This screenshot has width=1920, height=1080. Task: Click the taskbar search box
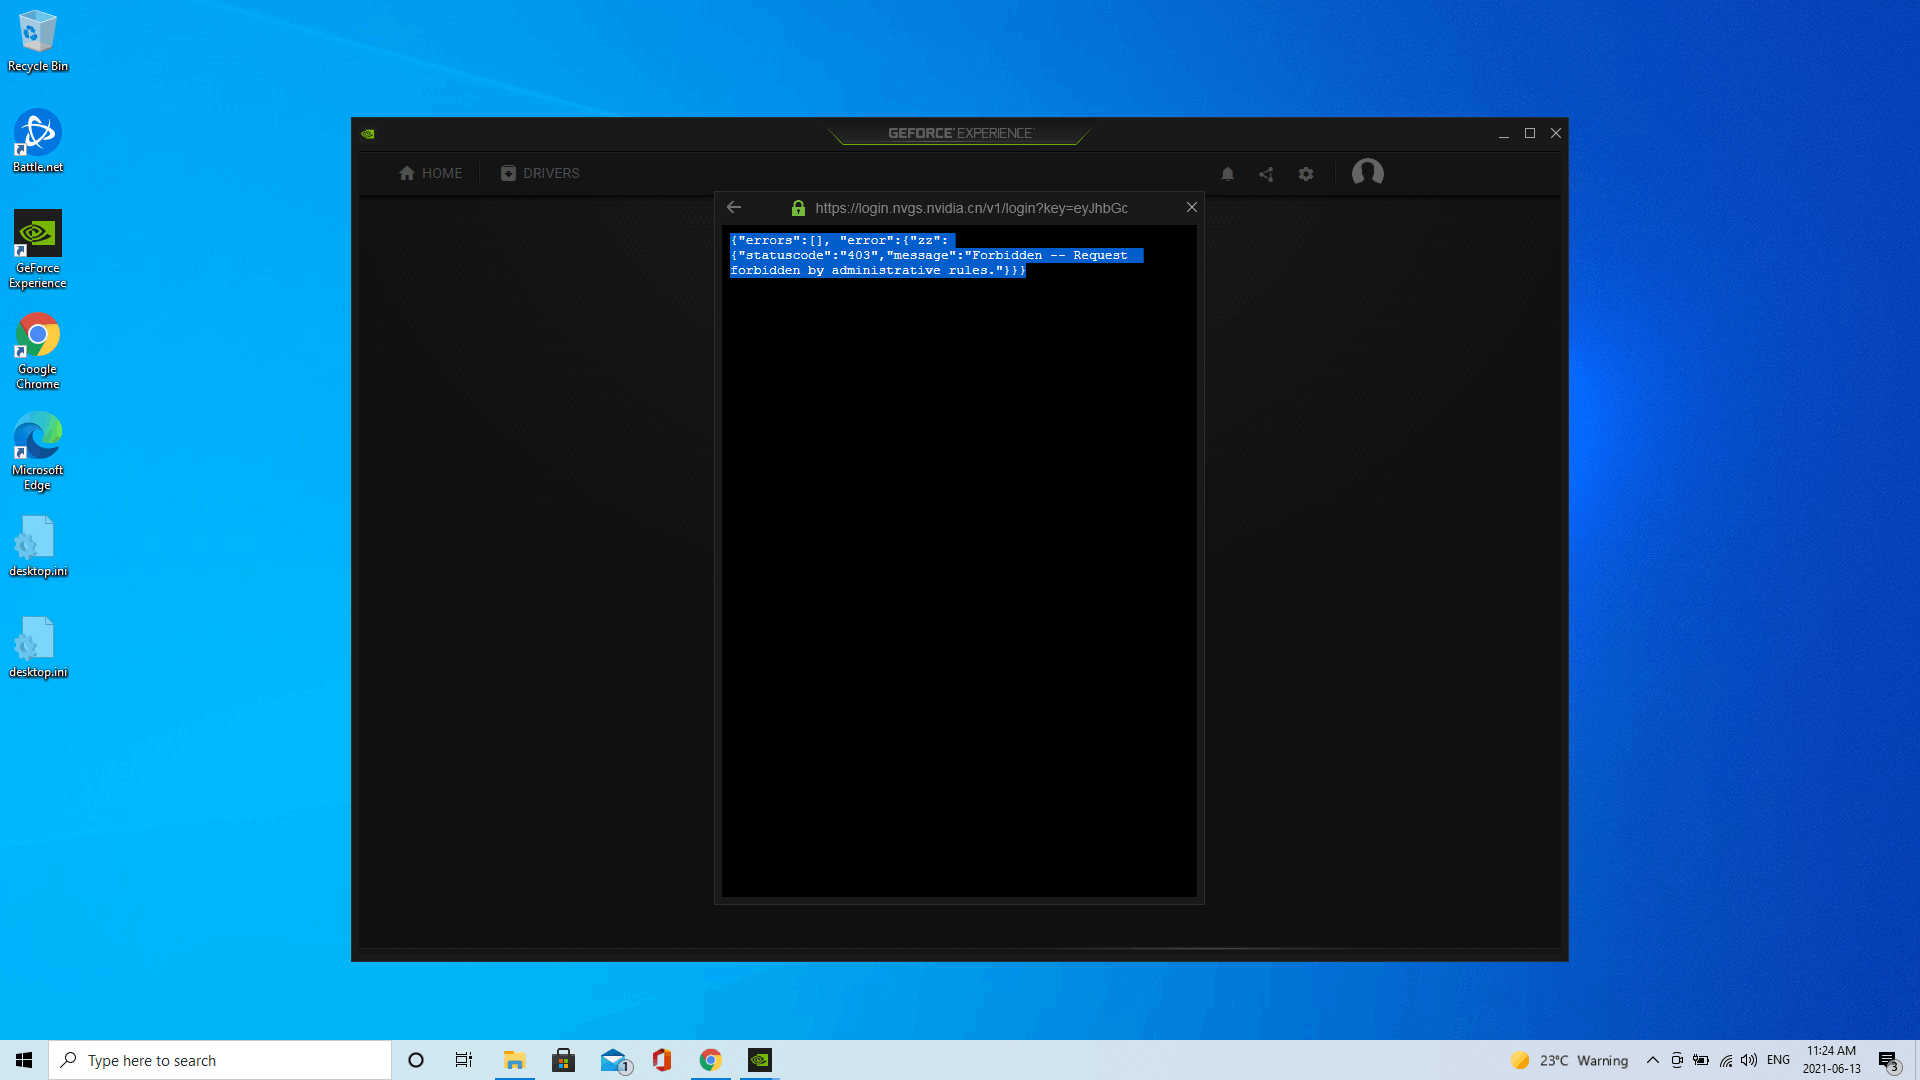(x=220, y=1060)
